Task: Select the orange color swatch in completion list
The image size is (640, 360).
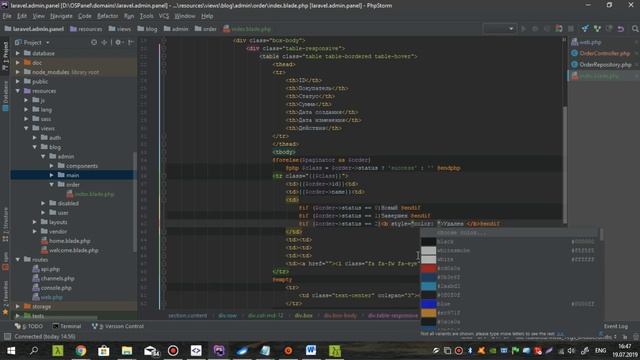Action: 429,313
